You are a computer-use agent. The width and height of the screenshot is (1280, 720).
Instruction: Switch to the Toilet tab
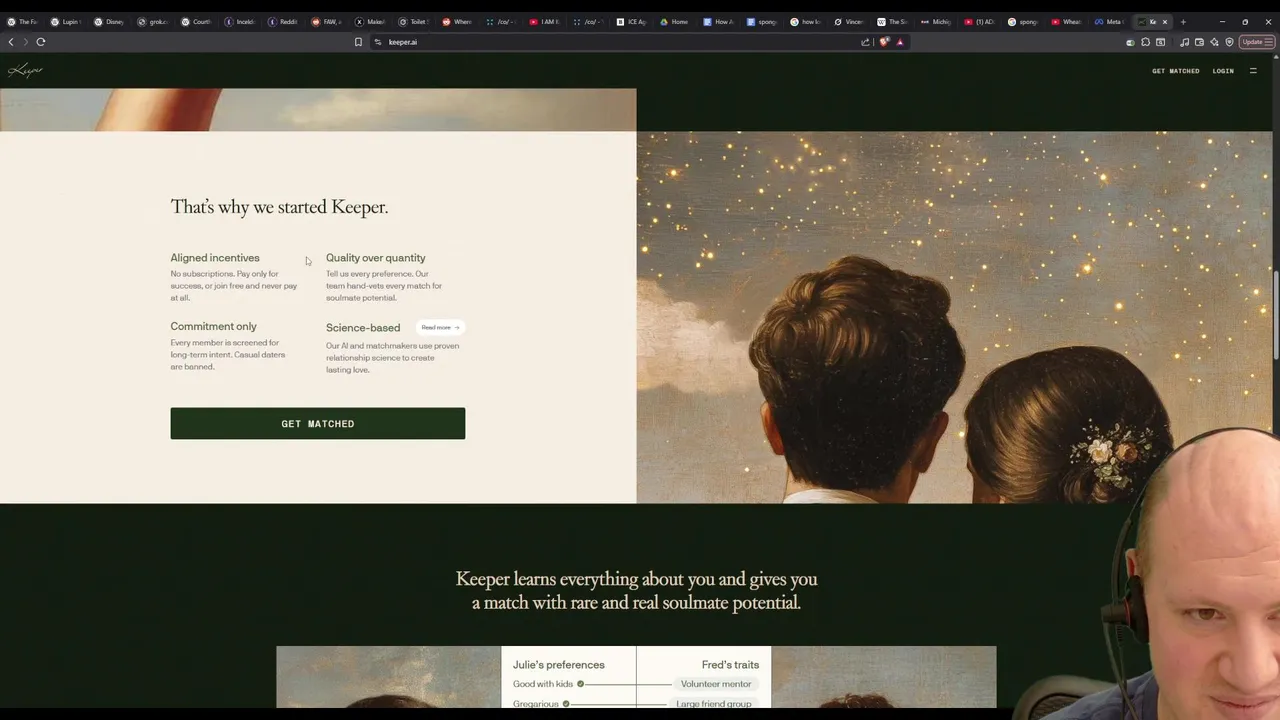[414, 21]
